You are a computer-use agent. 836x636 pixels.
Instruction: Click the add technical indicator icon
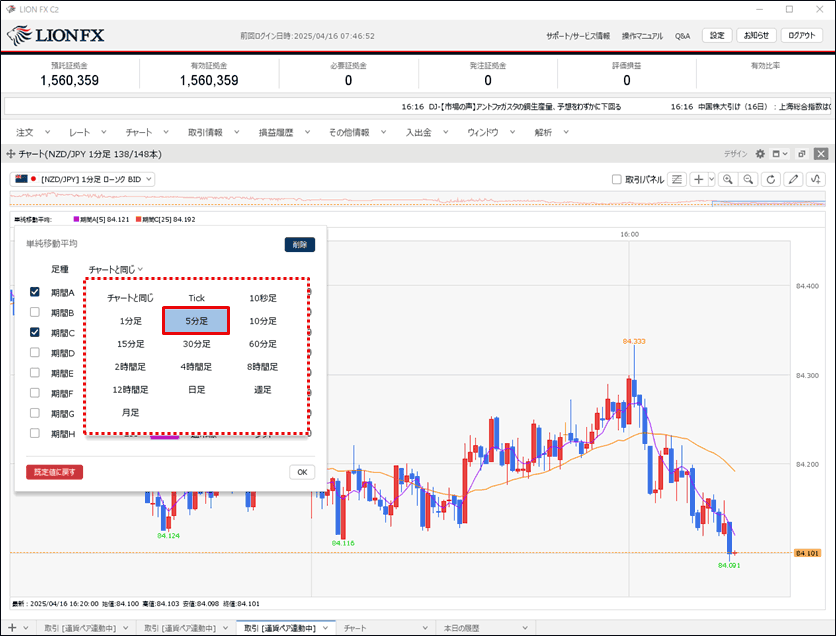(816, 180)
